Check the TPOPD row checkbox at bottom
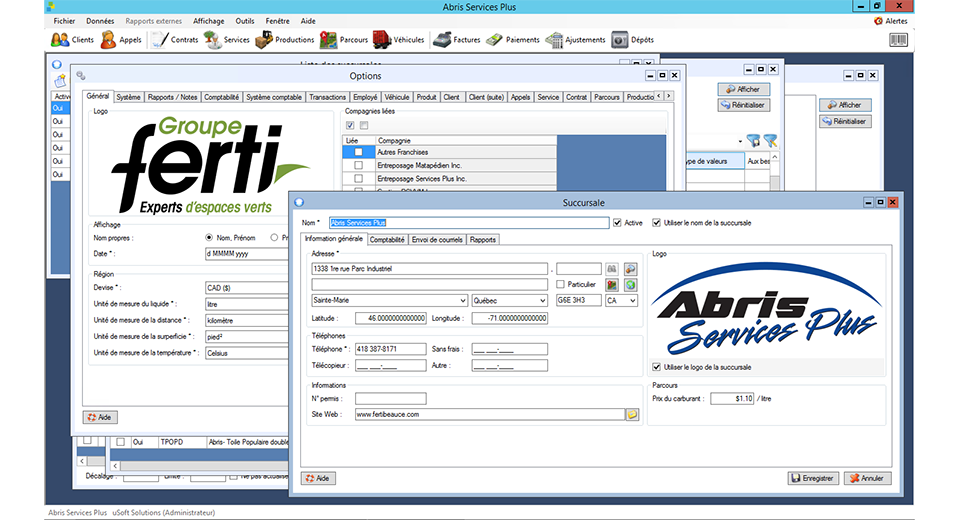This screenshot has width=960, height=520. tap(121, 442)
